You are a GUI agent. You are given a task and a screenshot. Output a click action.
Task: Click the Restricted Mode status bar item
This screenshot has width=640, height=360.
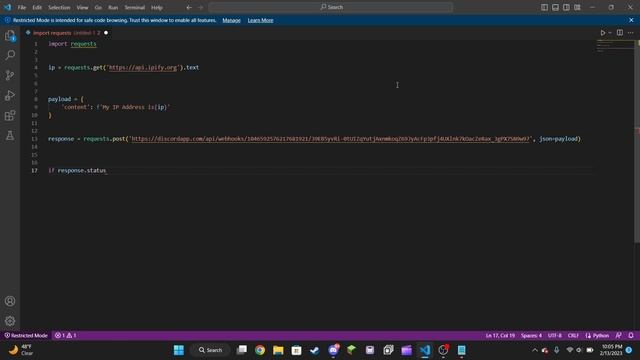point(26,336)
